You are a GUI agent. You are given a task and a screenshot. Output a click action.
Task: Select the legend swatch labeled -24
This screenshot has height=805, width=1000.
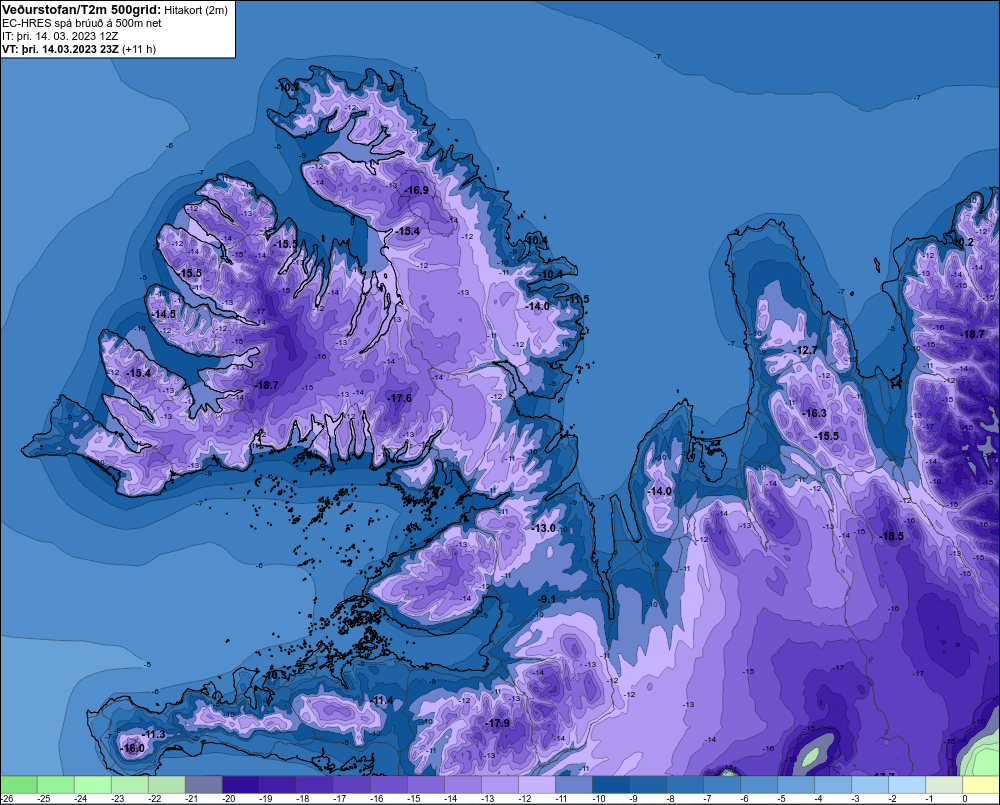pos(92,784)
